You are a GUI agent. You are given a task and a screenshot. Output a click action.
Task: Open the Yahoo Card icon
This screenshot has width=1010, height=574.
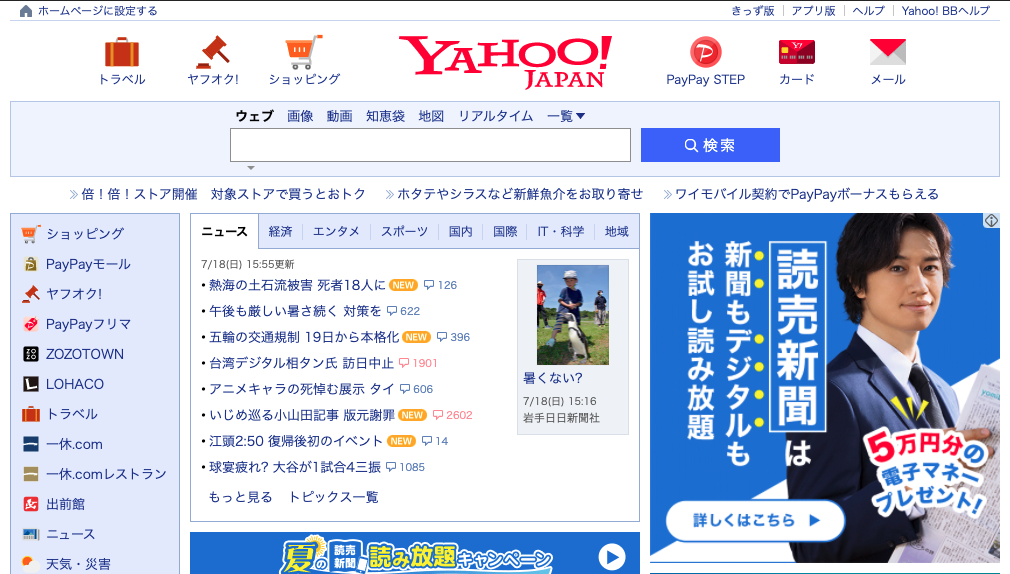point(796,52)
